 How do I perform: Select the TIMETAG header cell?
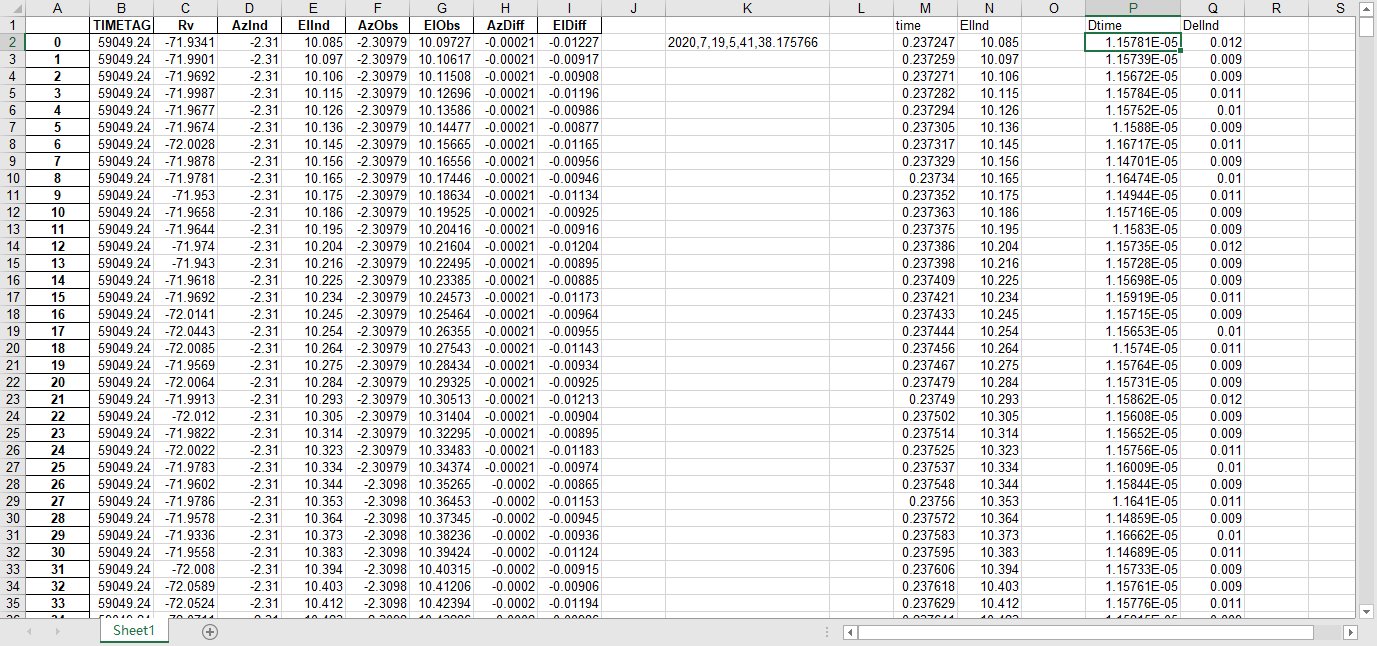point(121,25)
